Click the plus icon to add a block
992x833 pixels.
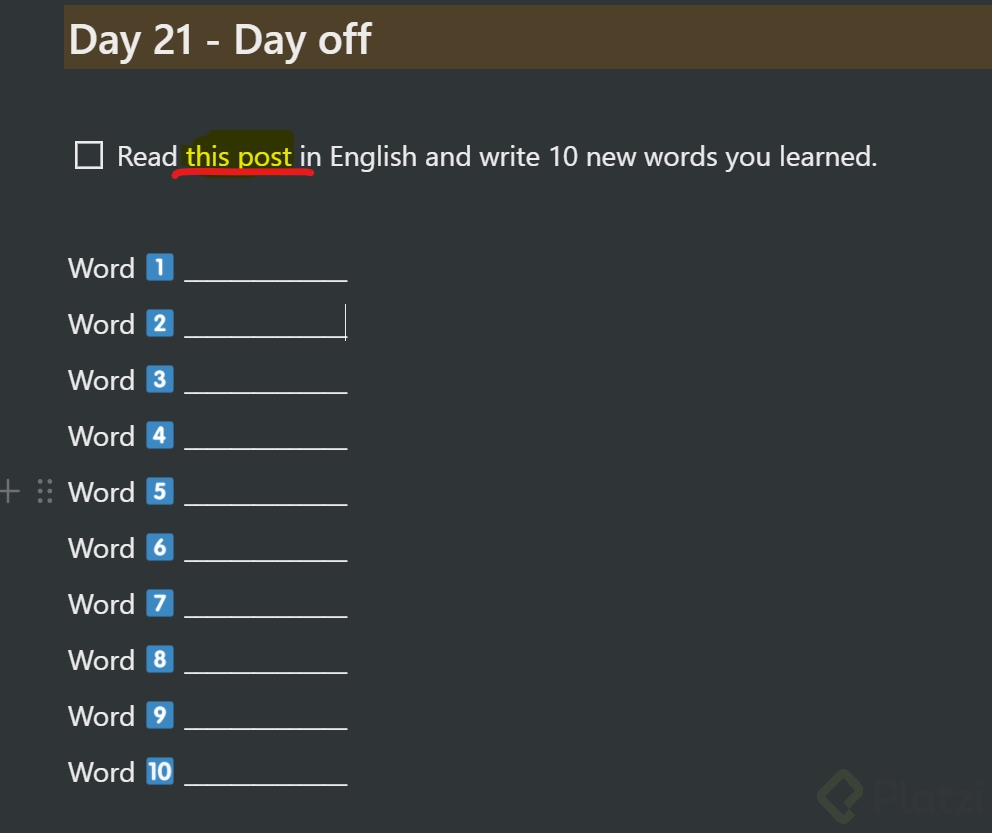point(9,491)
